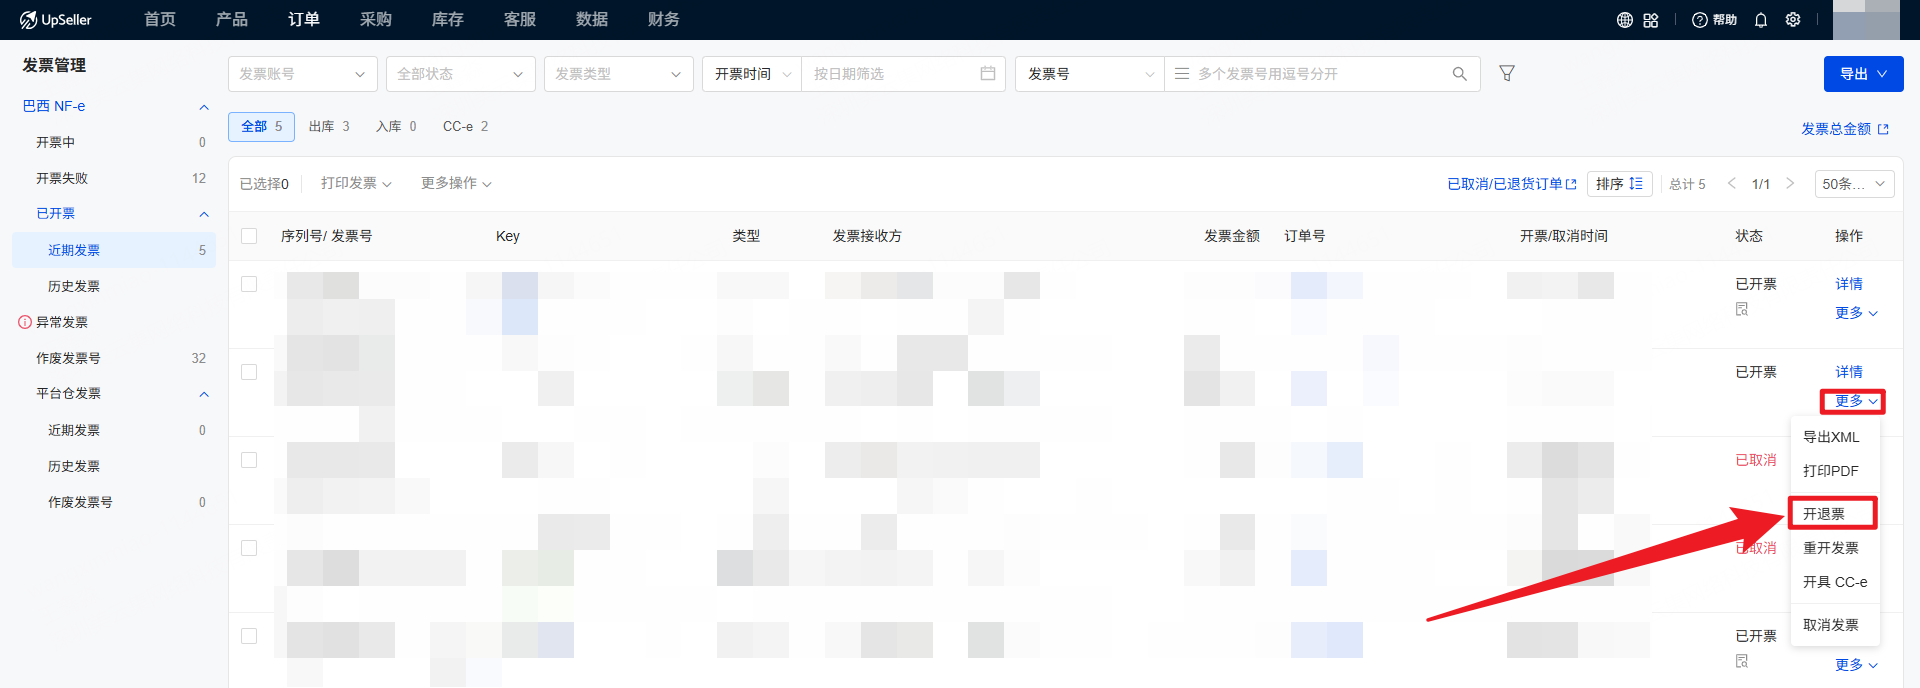Click the blue 导出 button
1920x688 pixels.
(1863, 74)
